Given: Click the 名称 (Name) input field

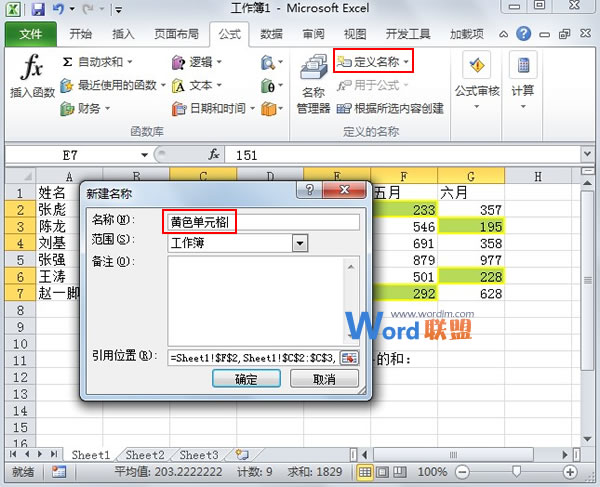Looking at the screenshot, I should pos(260,221).
